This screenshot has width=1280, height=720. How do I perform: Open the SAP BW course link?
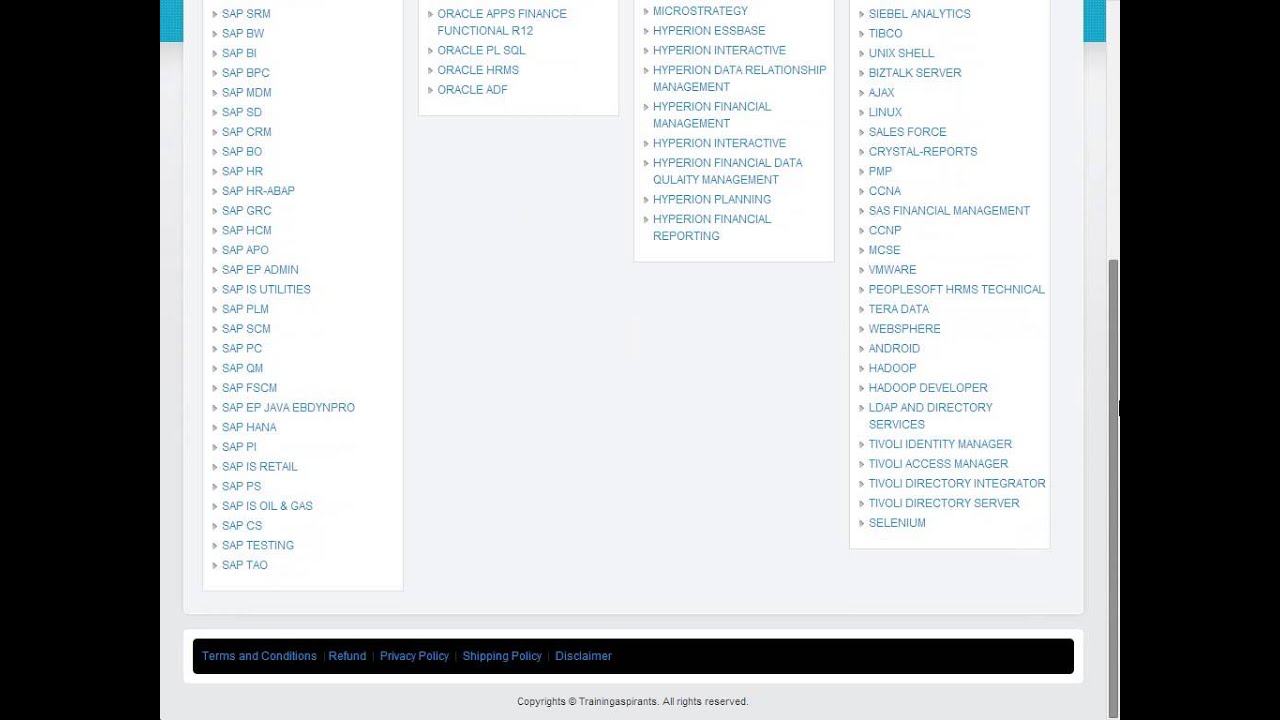243,33
